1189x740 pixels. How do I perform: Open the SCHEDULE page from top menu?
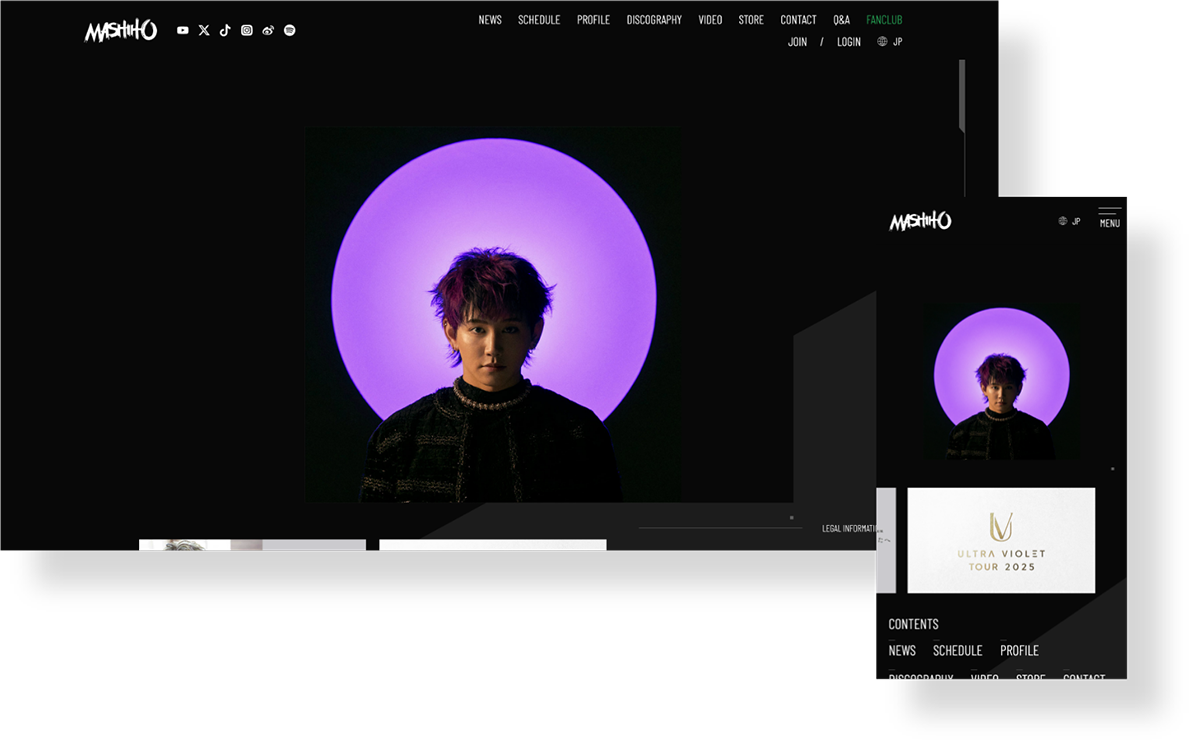539,20
